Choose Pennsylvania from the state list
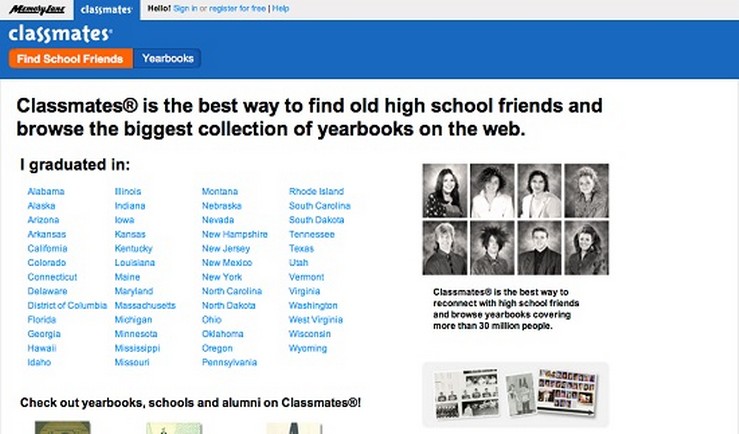Image resolution: width=739 pixels, height=434 pixels. 229,362
